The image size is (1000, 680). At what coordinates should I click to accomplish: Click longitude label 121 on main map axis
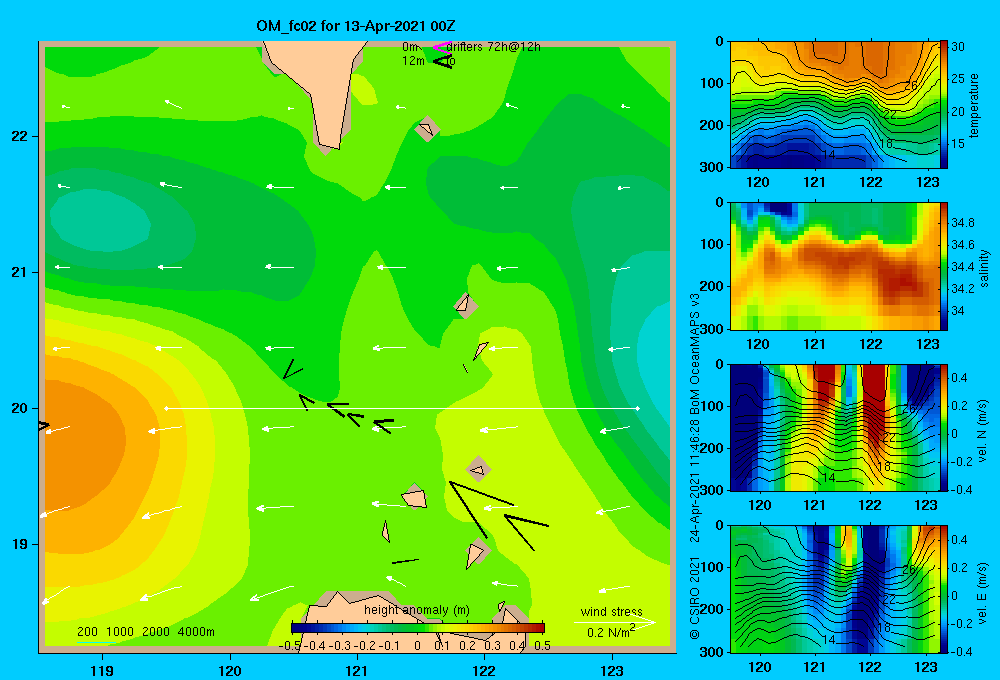point(357,670)
